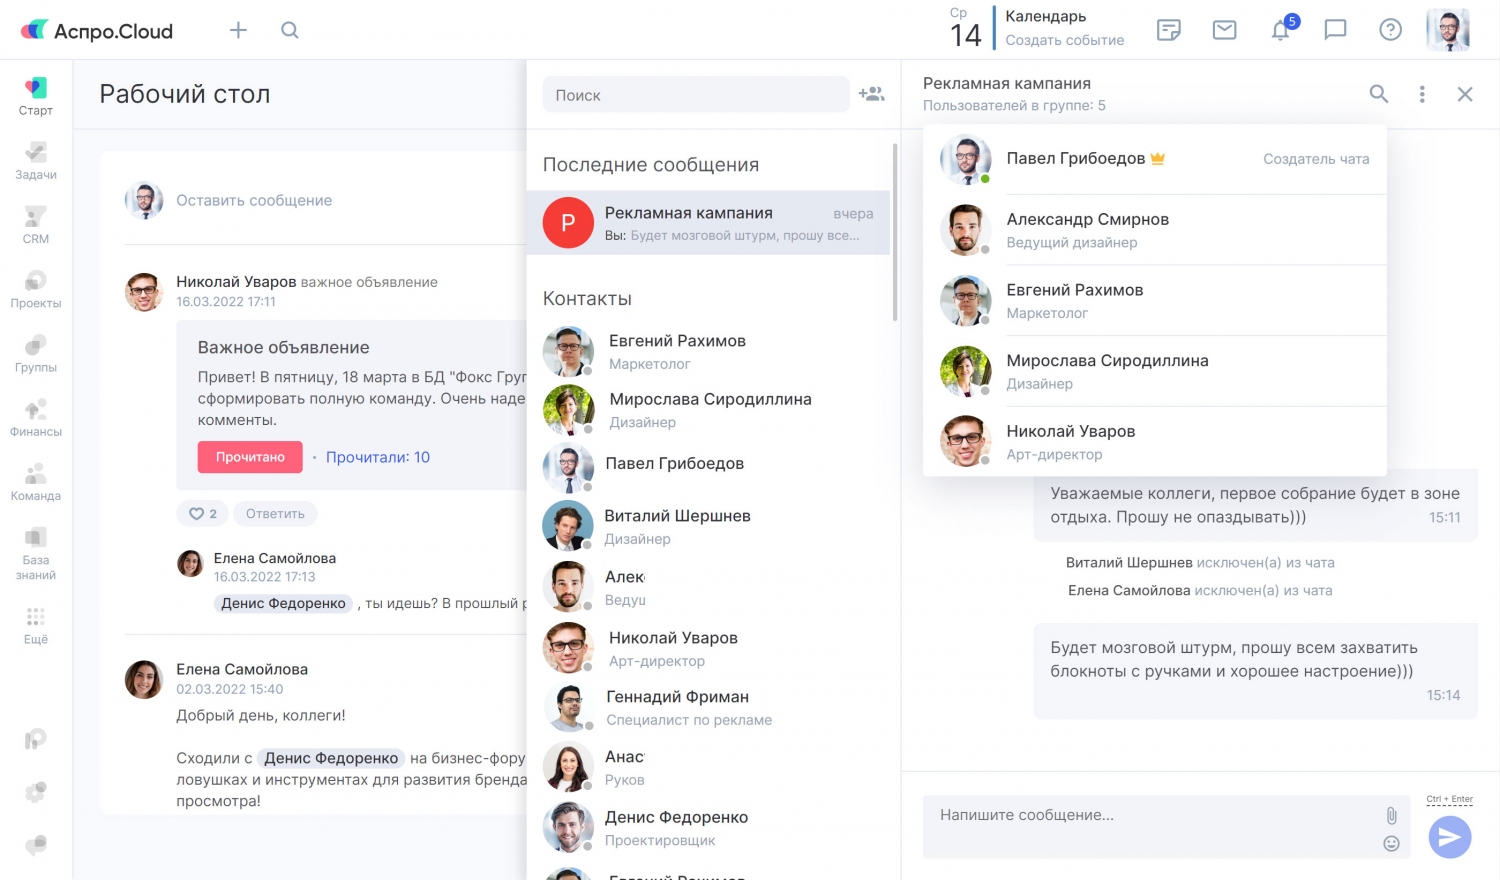Viewport: 1500px width, 880px height.
Task: Open the help question mark icon
Action: tap(1390, 30)
